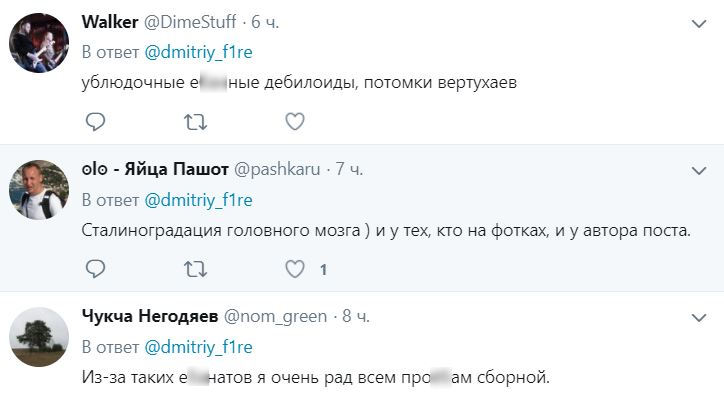The width and height of the screenshot is (724, 395).
Task: Like Walker's tweet with the heart icon
Action: pyautogui.click(x=295, y=122)
